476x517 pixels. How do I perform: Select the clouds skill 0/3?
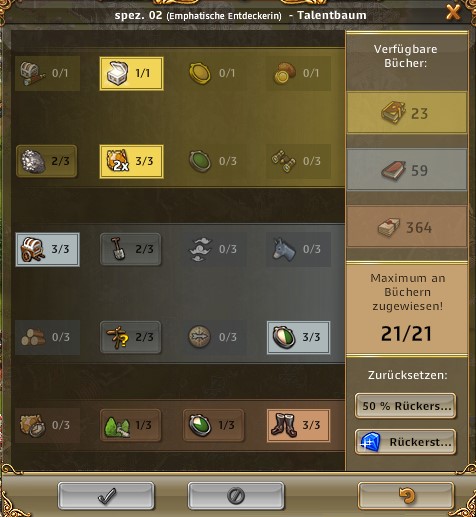214,249
